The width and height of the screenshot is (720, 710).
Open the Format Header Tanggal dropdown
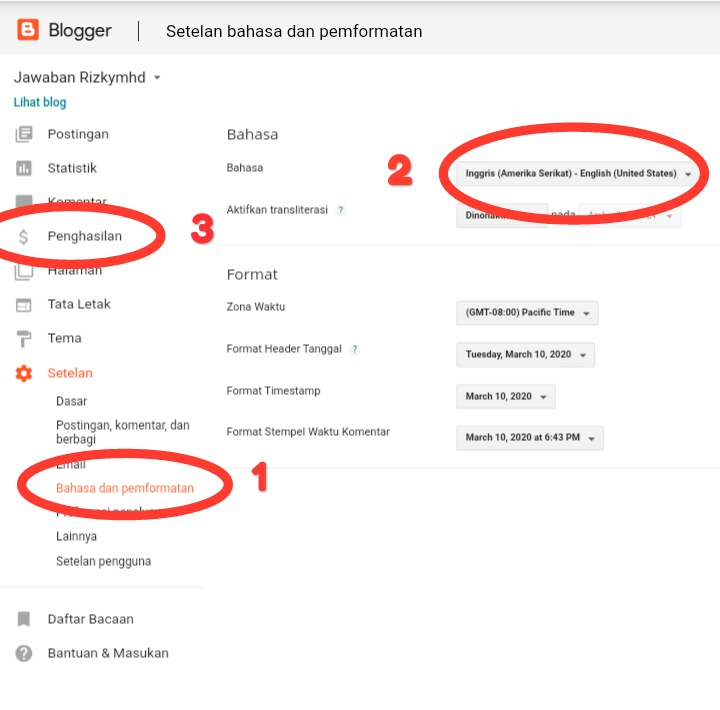point(525,355)
